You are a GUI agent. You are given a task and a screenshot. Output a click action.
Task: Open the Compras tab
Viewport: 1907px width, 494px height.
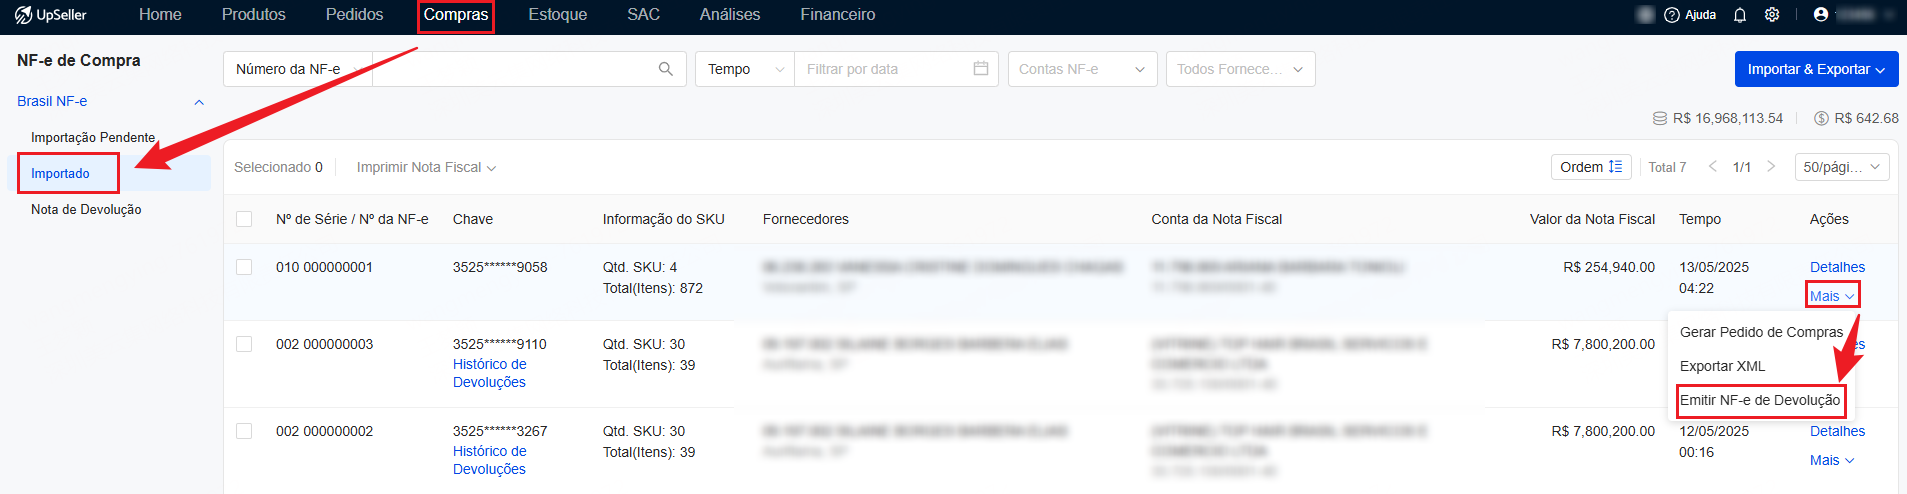click(456, 15)
